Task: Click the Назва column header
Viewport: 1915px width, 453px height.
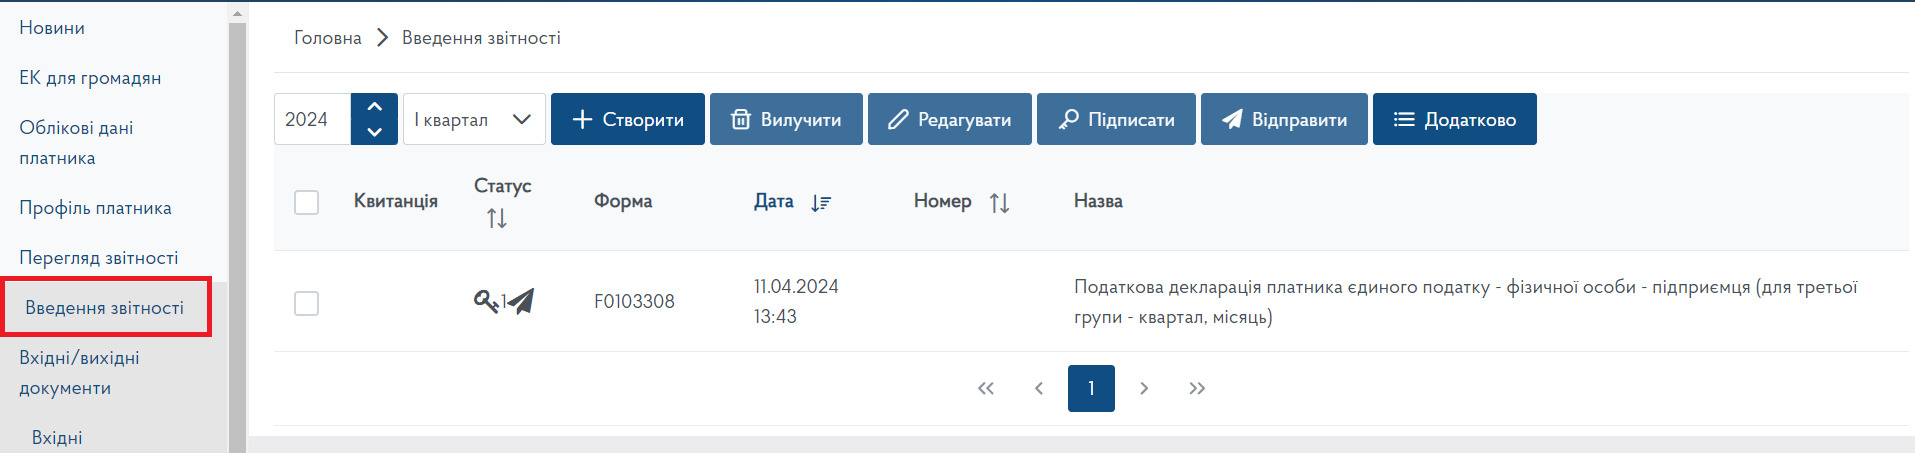Action: (1098, 201)
